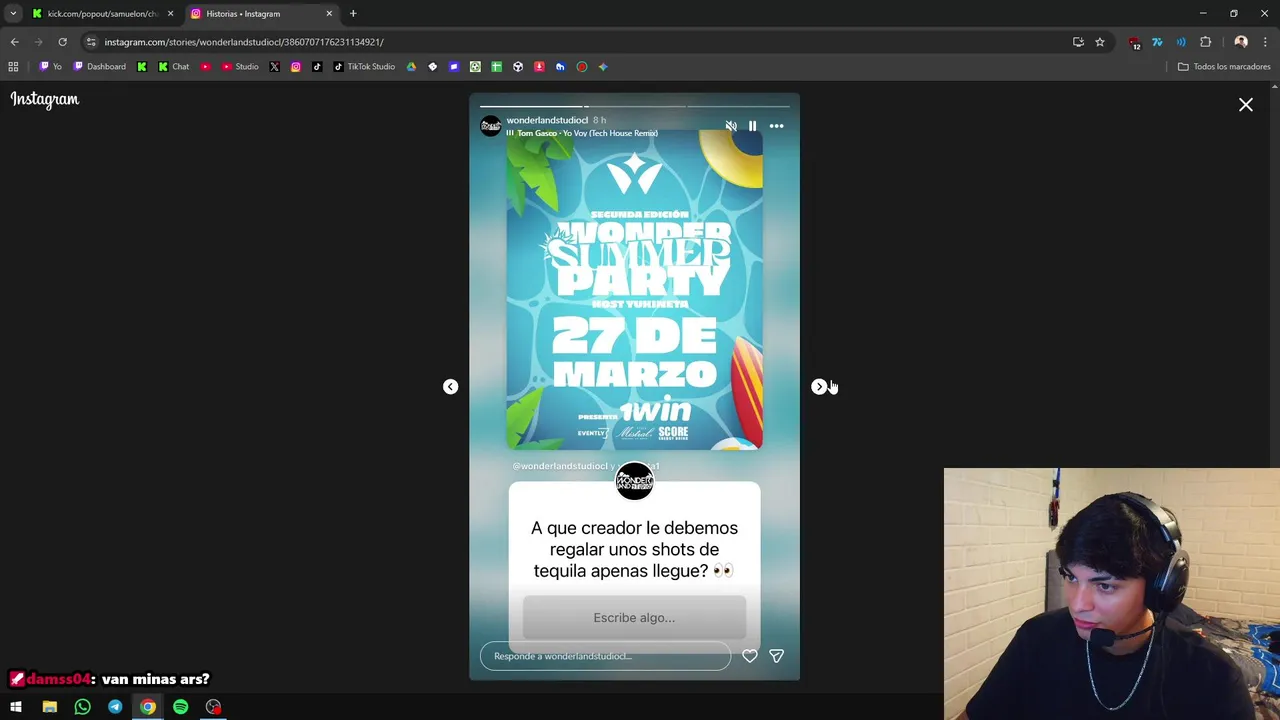Open Telegram from the taskbar

115,707
